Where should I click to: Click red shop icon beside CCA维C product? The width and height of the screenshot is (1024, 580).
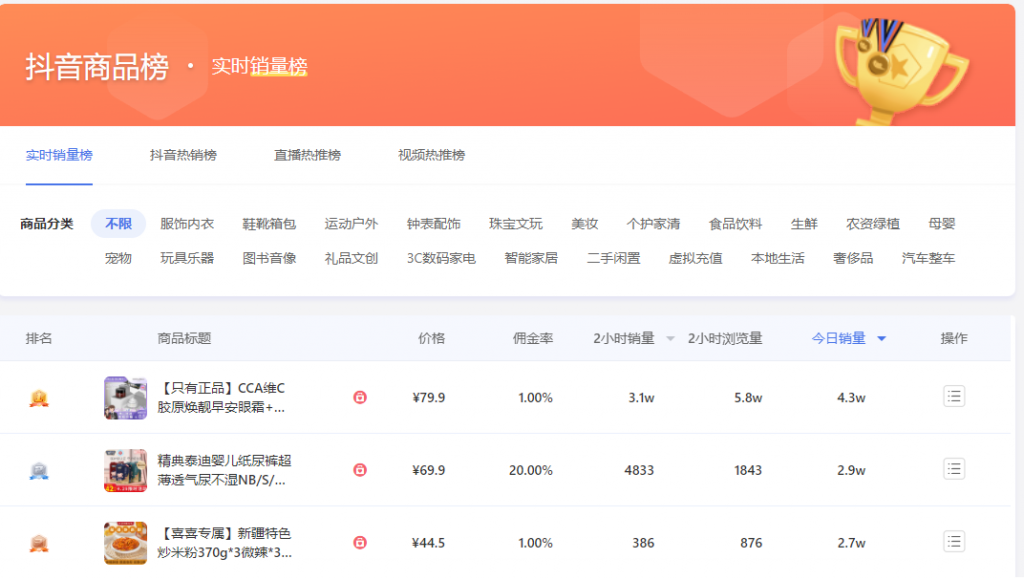click(360, 397)
